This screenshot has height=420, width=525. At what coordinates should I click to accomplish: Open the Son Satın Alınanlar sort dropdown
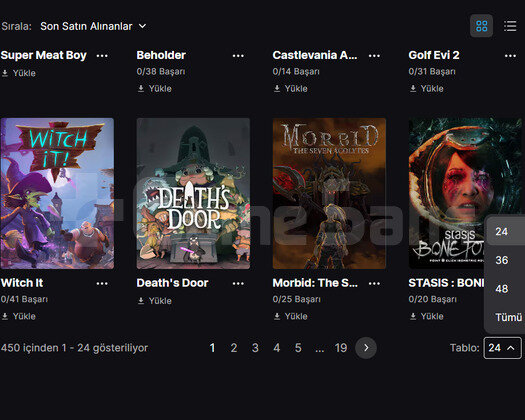pyautogui.click(x=93, y=26)
